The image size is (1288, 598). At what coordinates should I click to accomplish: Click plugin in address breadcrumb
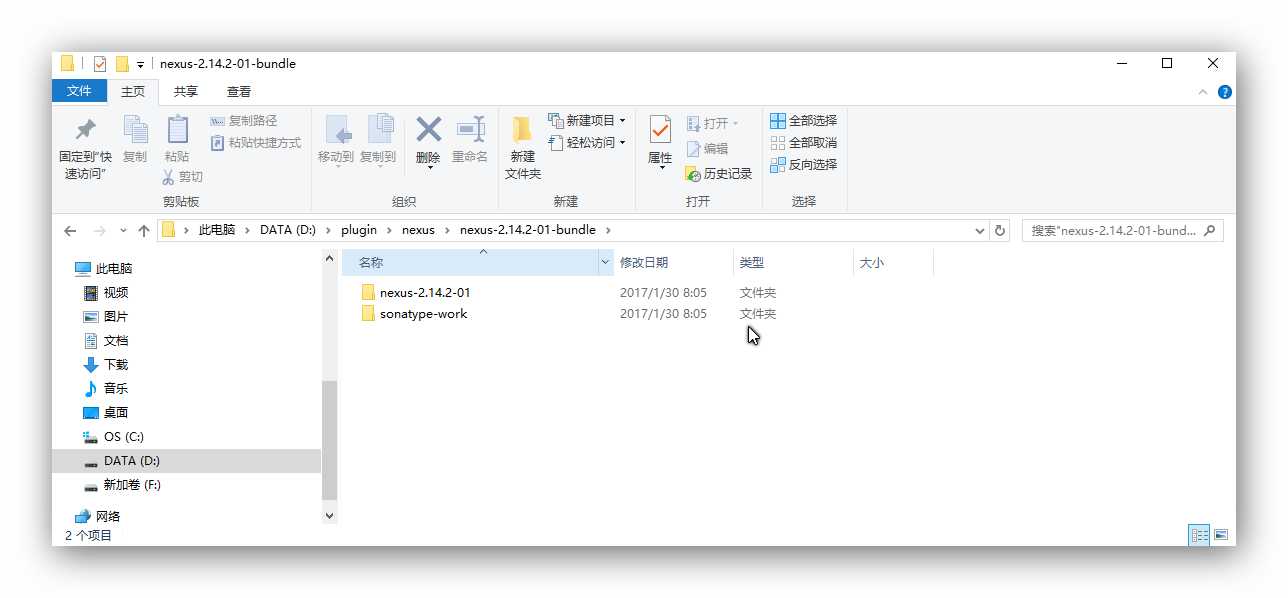pyautogui.click(x=359, y=230)
